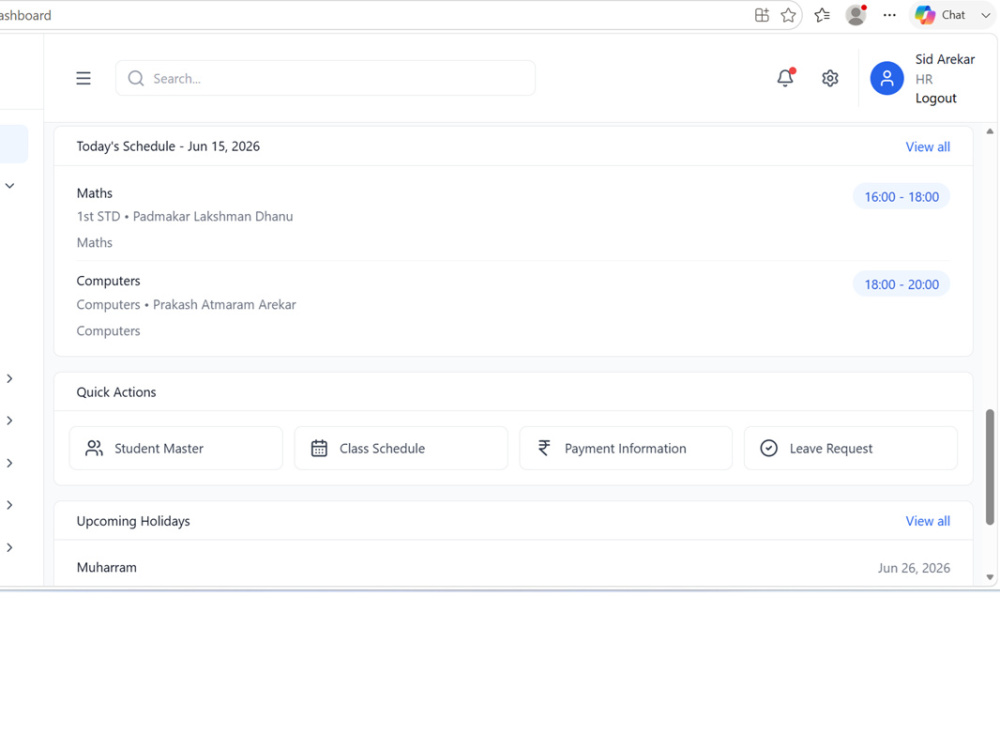Open the settings gear icon
Image resolution: width=1000 pixels, height=750 pixels.
(830, 78)
